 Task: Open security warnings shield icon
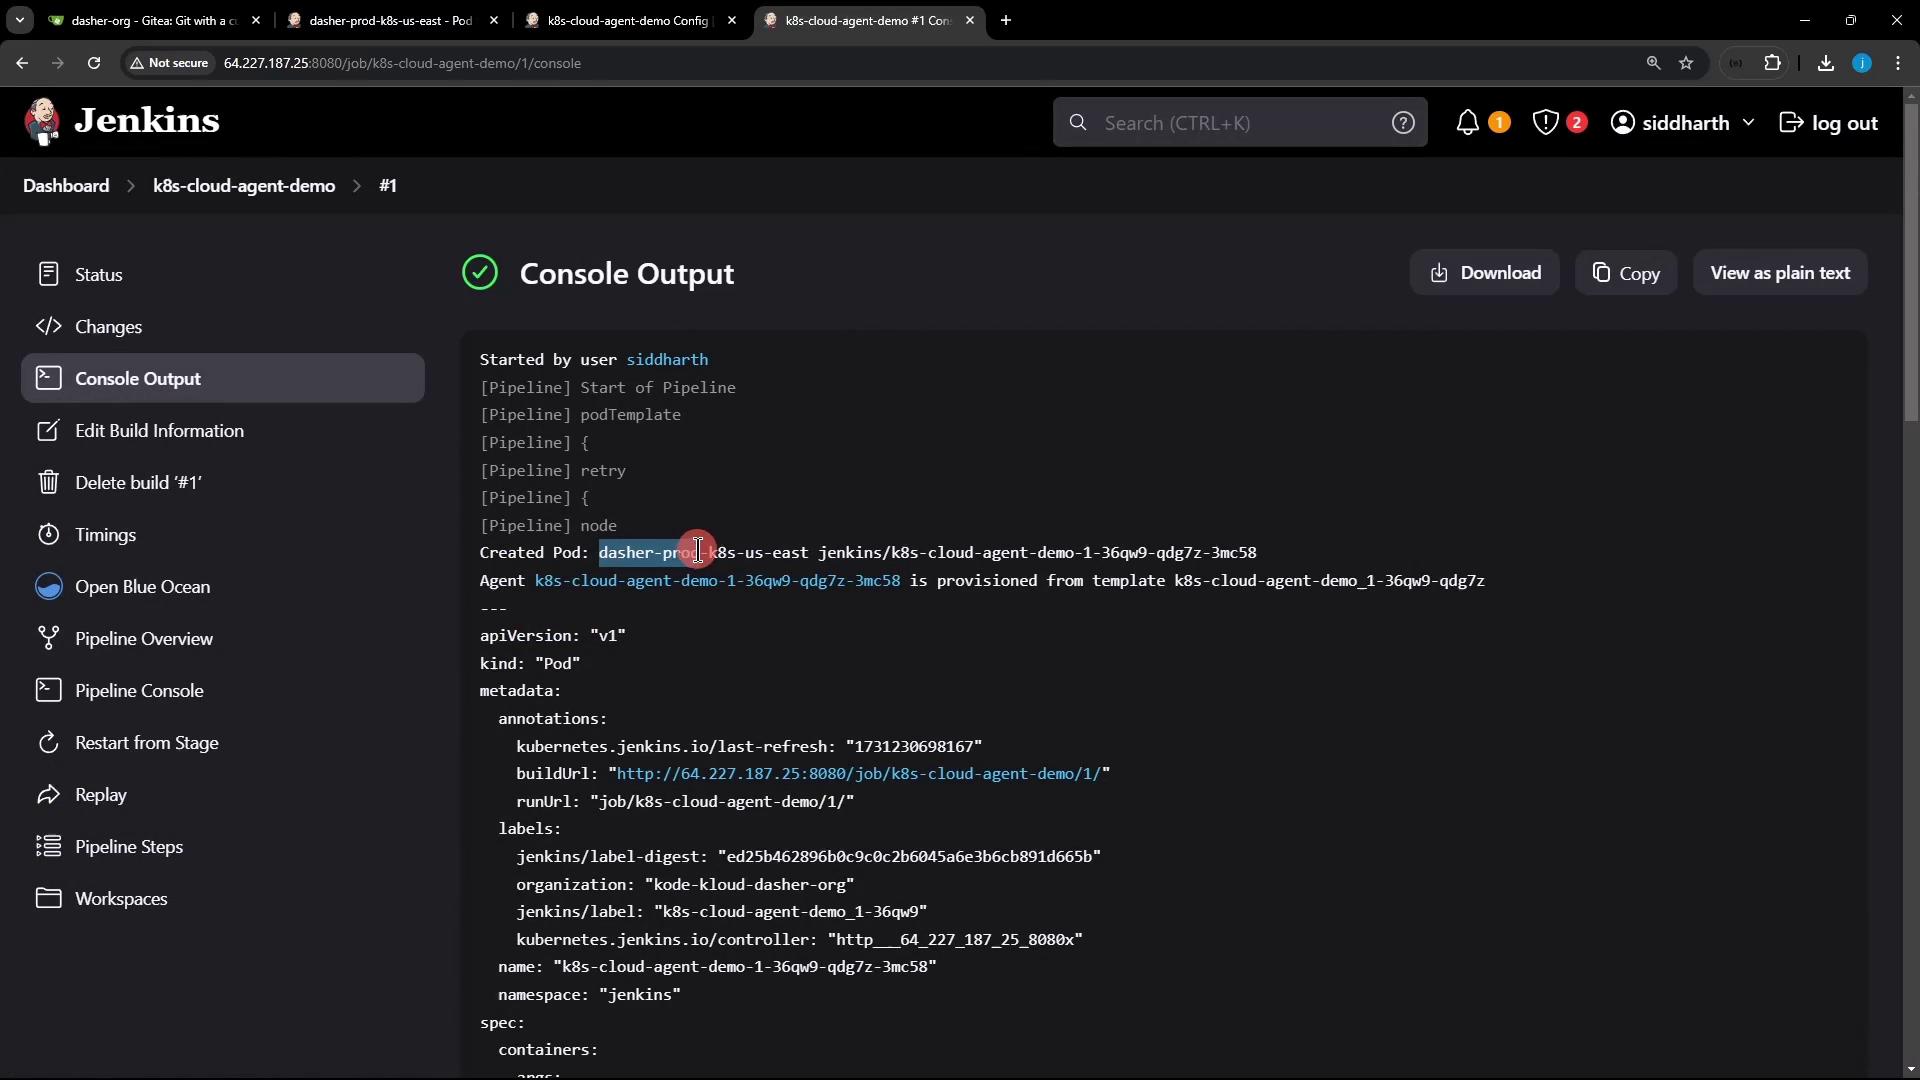tap(1545, 123)
